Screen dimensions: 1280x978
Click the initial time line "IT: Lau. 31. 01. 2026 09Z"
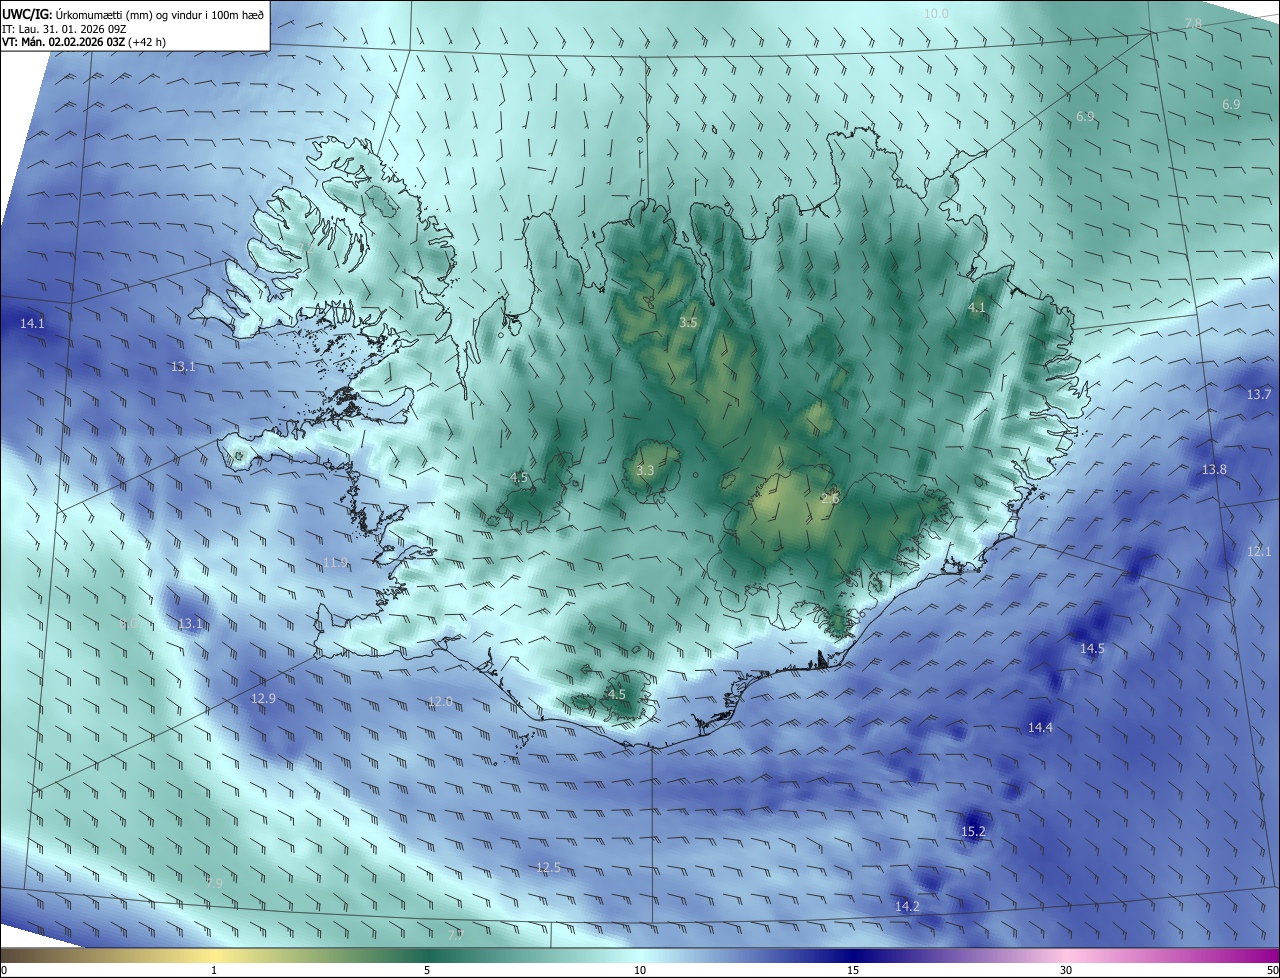[65, 29]
